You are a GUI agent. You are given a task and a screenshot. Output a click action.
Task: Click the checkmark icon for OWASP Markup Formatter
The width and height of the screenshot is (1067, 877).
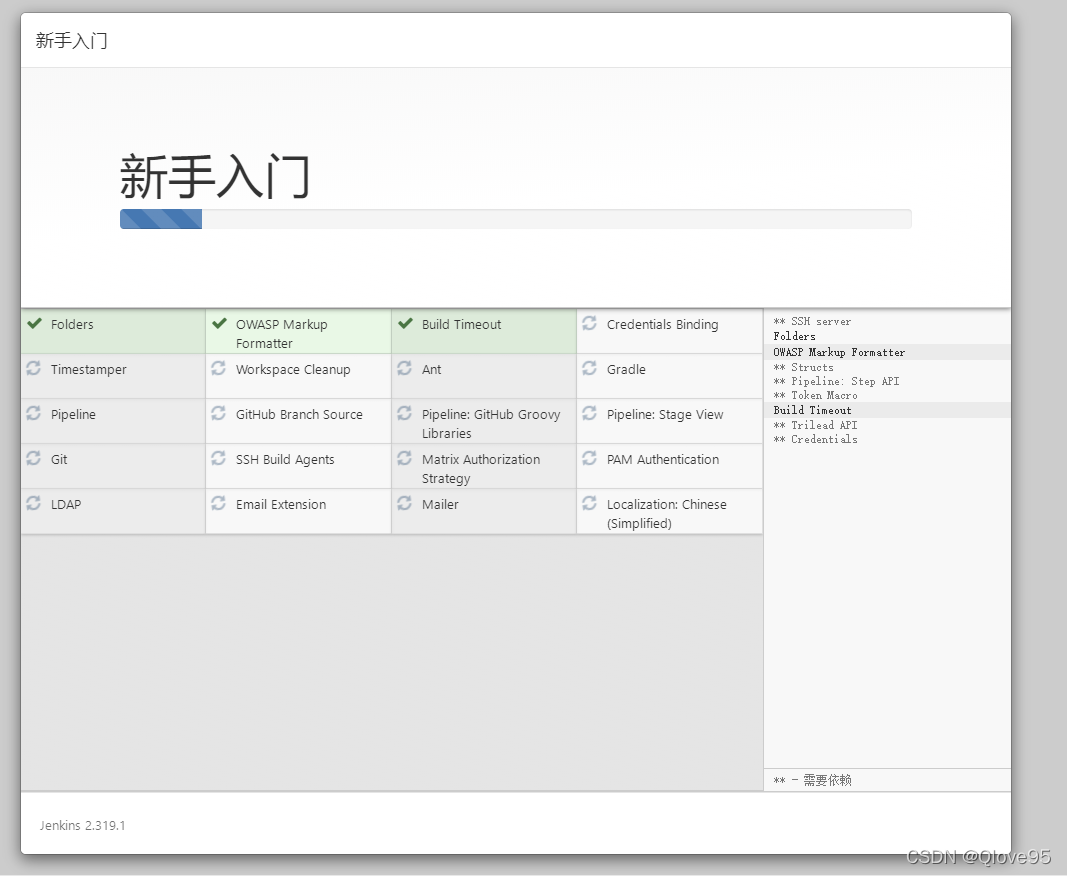[219, 324]
